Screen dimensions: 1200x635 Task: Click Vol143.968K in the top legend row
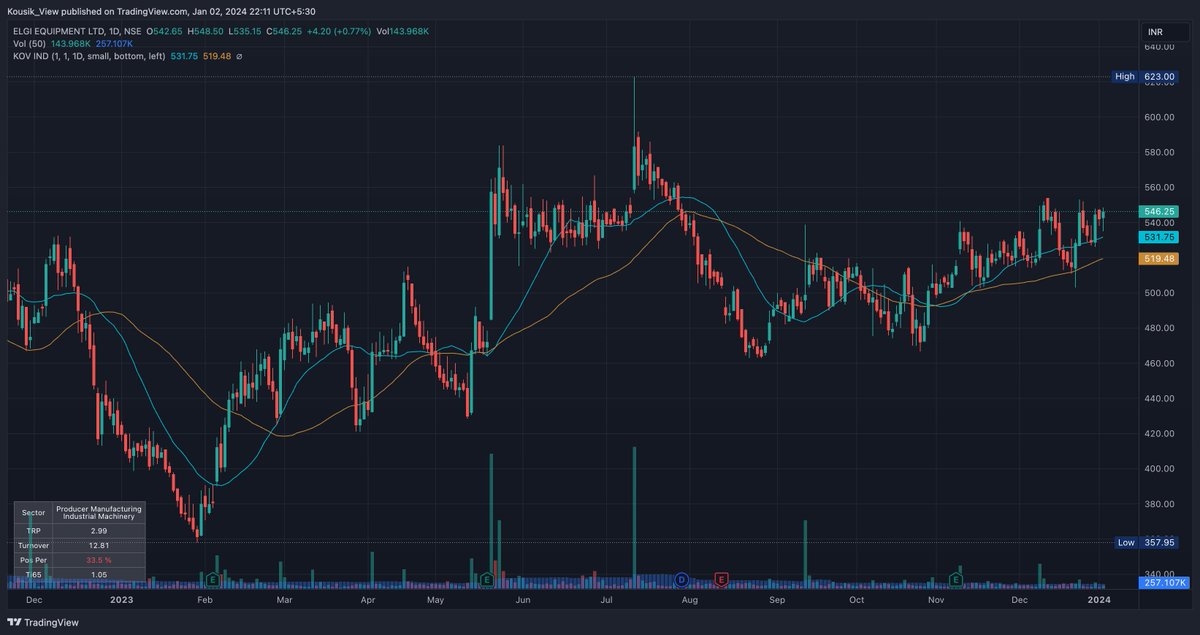[x=403, y=32]
